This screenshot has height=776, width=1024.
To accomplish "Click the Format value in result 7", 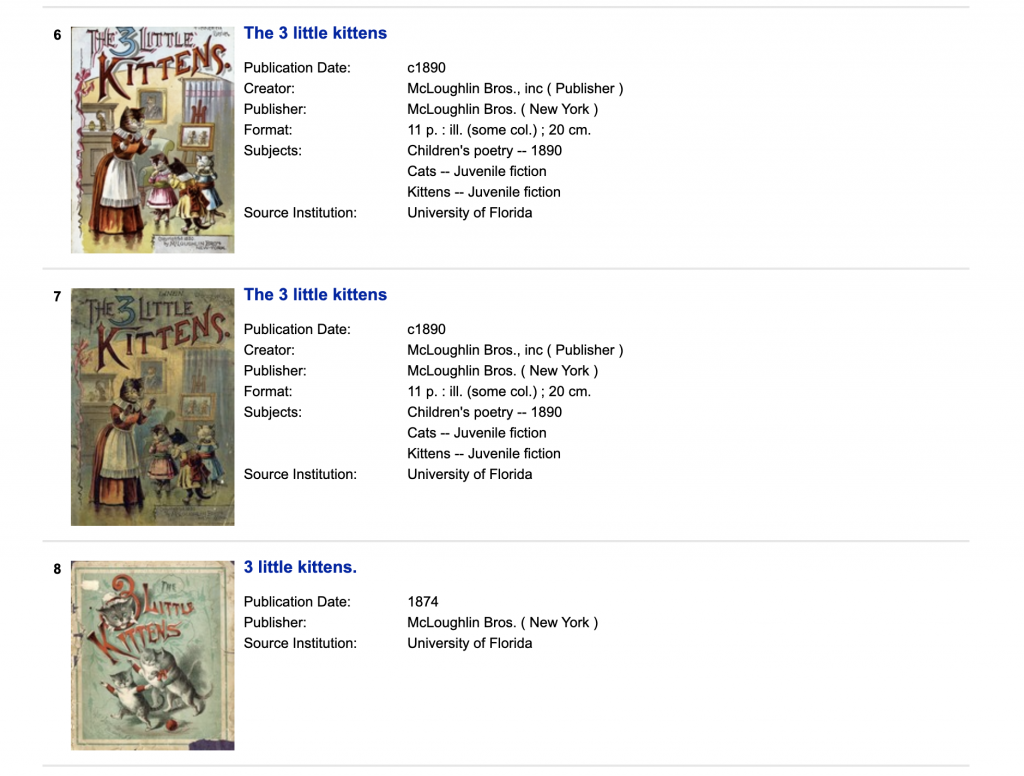I will (x=498, y=391).
